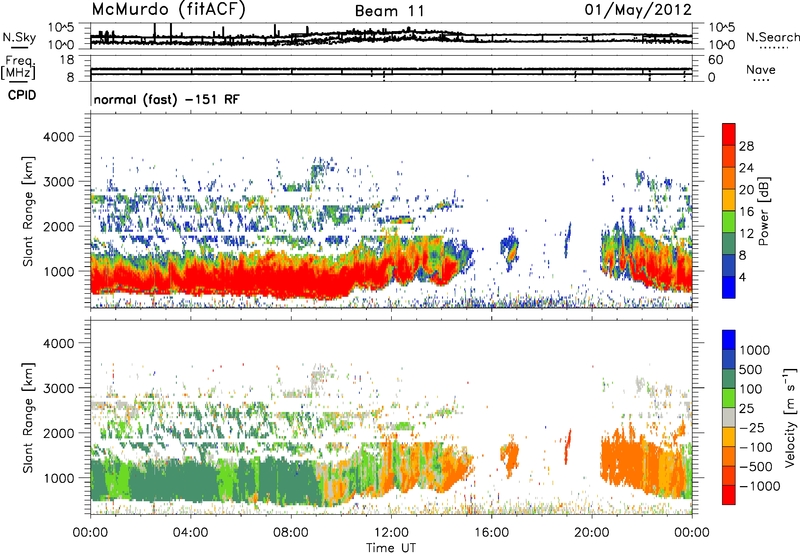Click the -1000 label on velocity colorbar
This screenshot has width=800, height=554.
click(x=760, y=486)
